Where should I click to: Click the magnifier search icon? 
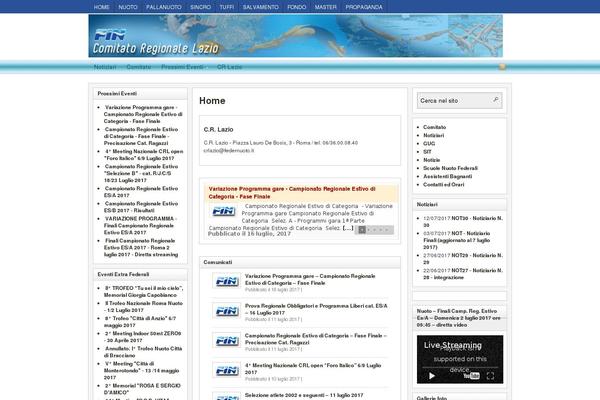496,100
